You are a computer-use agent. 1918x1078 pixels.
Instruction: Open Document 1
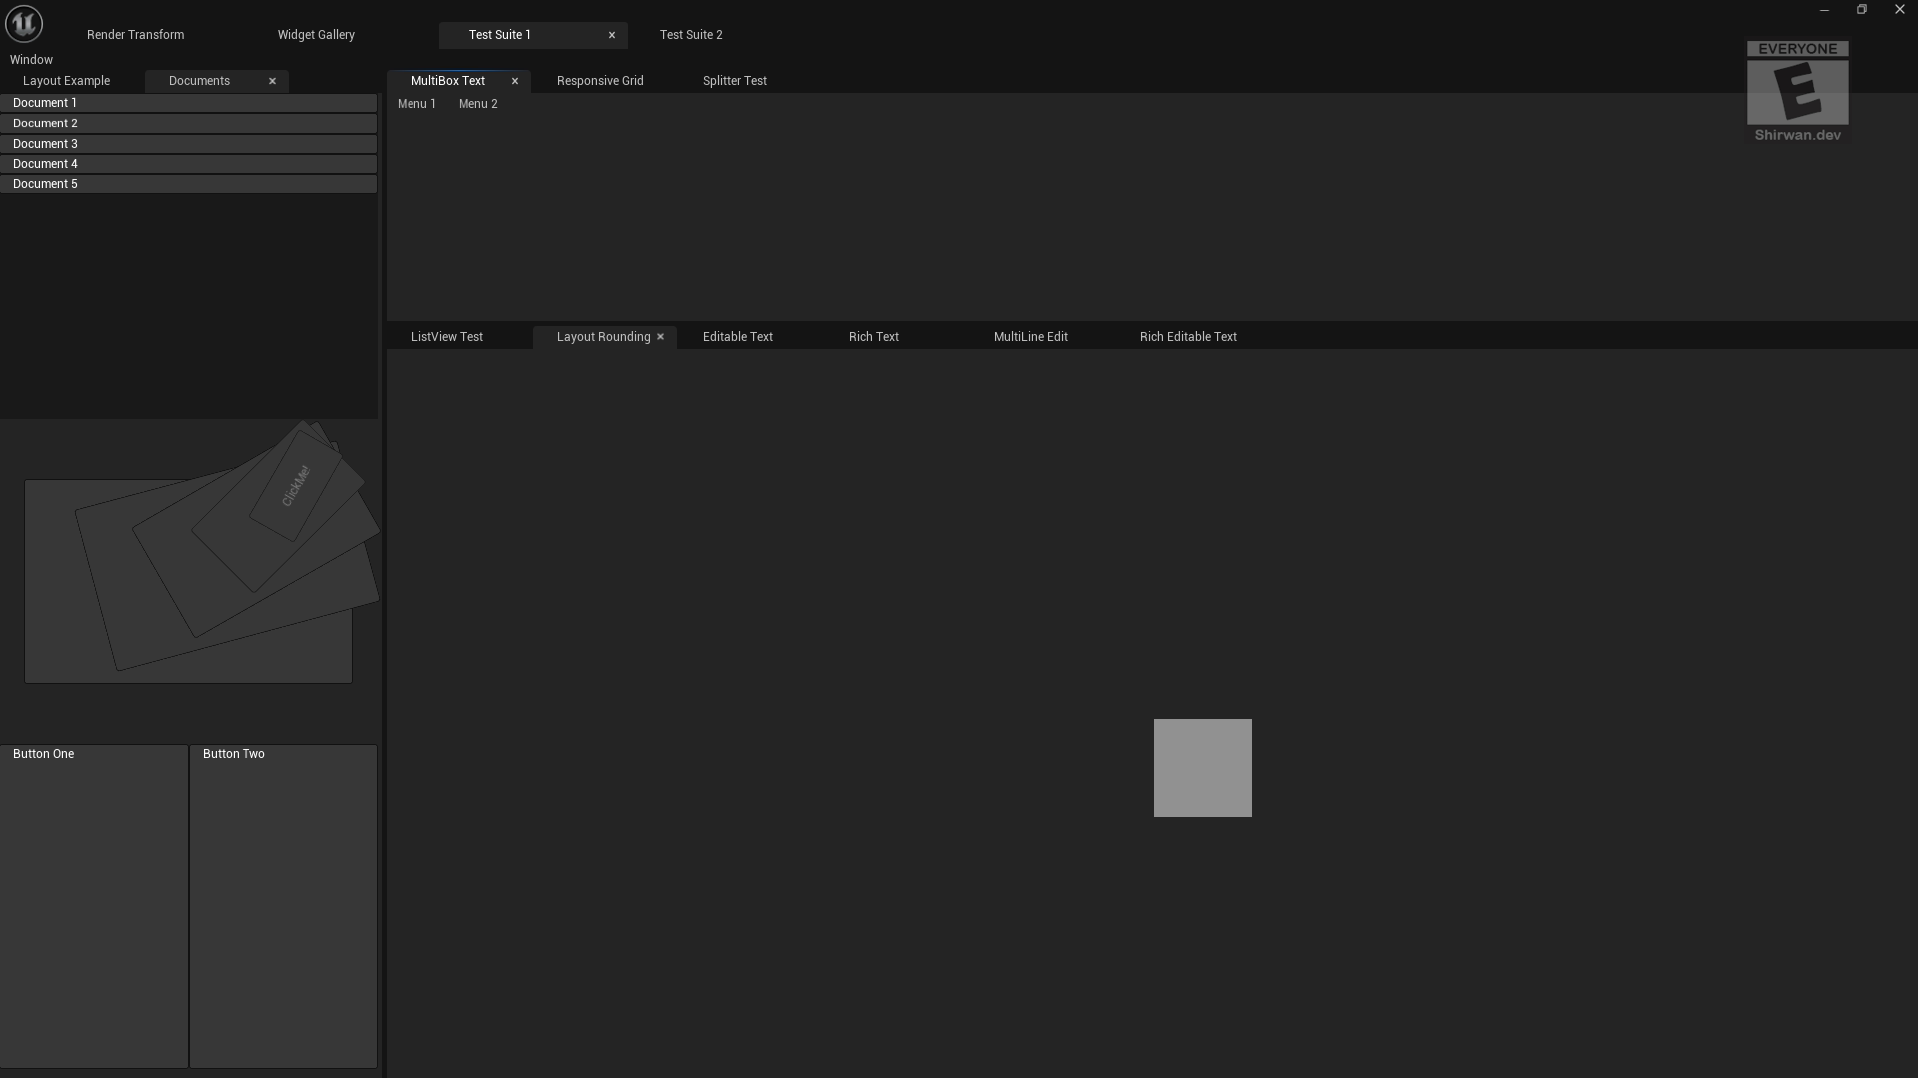tap(188, 103)
